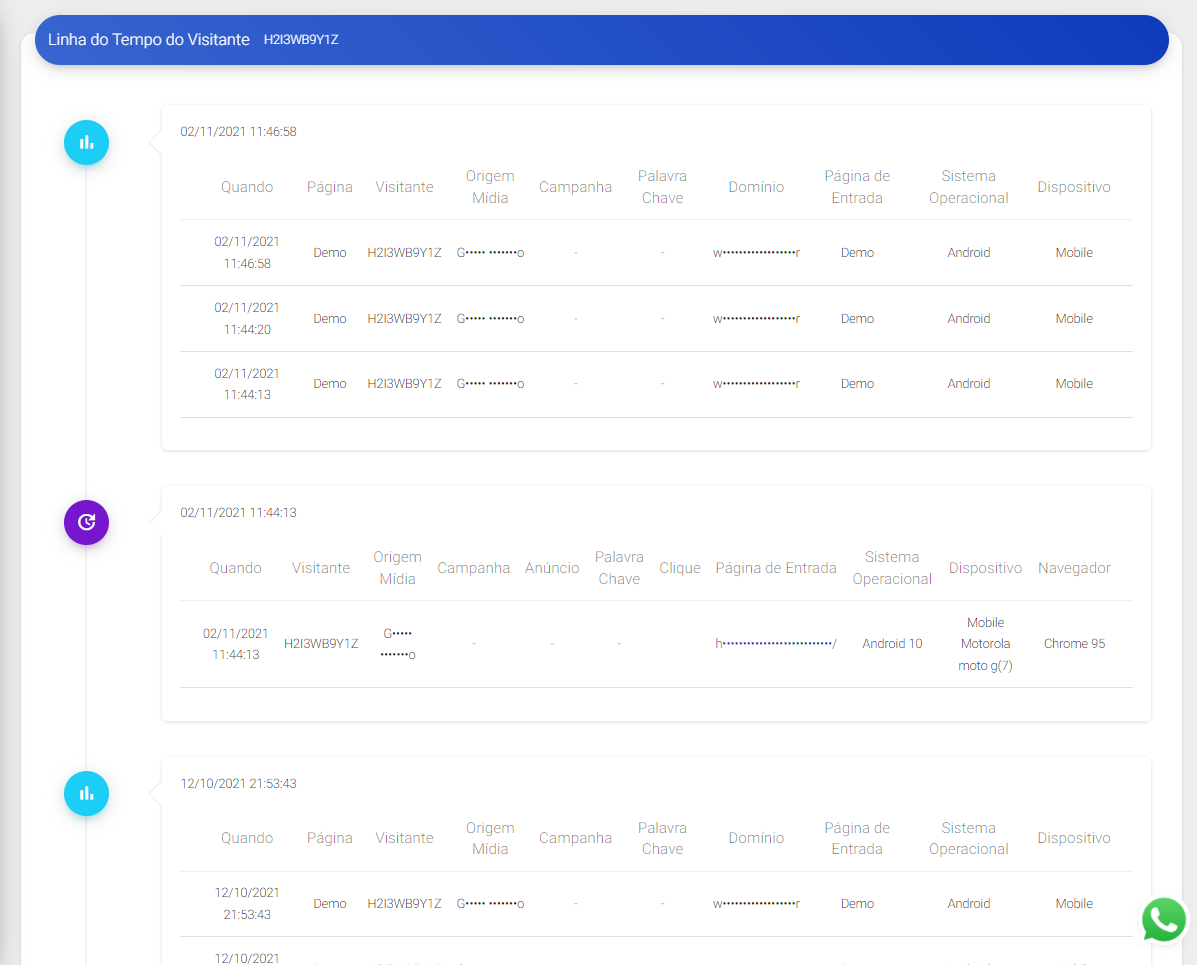Image resolution: width=1197 pixels, height=965 pixels.
Task: Select timestamp 02/11/2021 11:44:13 card heading
Action: pyautogui.click(x=238, y=512)
